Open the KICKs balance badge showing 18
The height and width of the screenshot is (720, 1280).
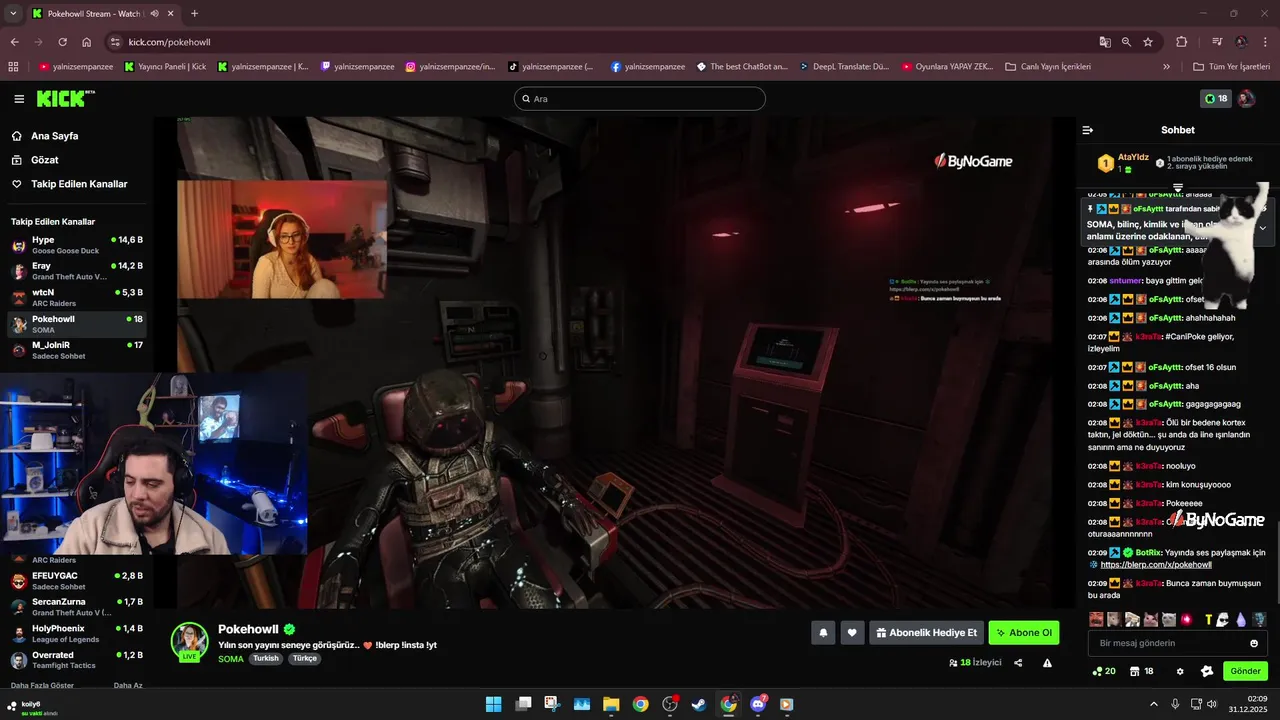[x=1216, y=99]
